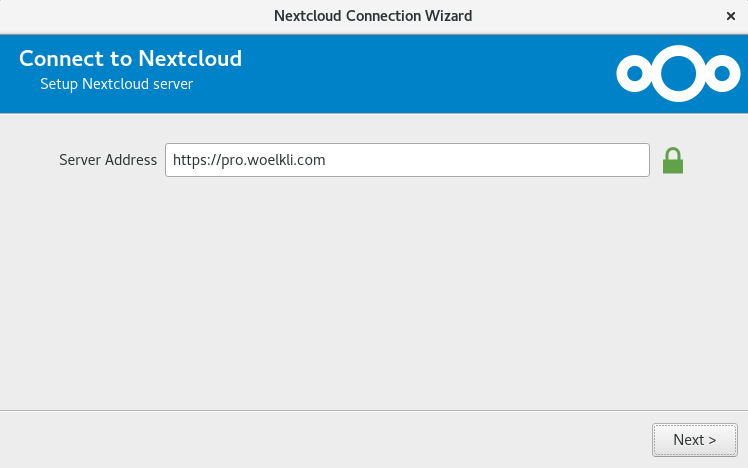Click the "Server Address" label
Image resolution: width=748 pixels, height=468 pixels.
point(108,160)
